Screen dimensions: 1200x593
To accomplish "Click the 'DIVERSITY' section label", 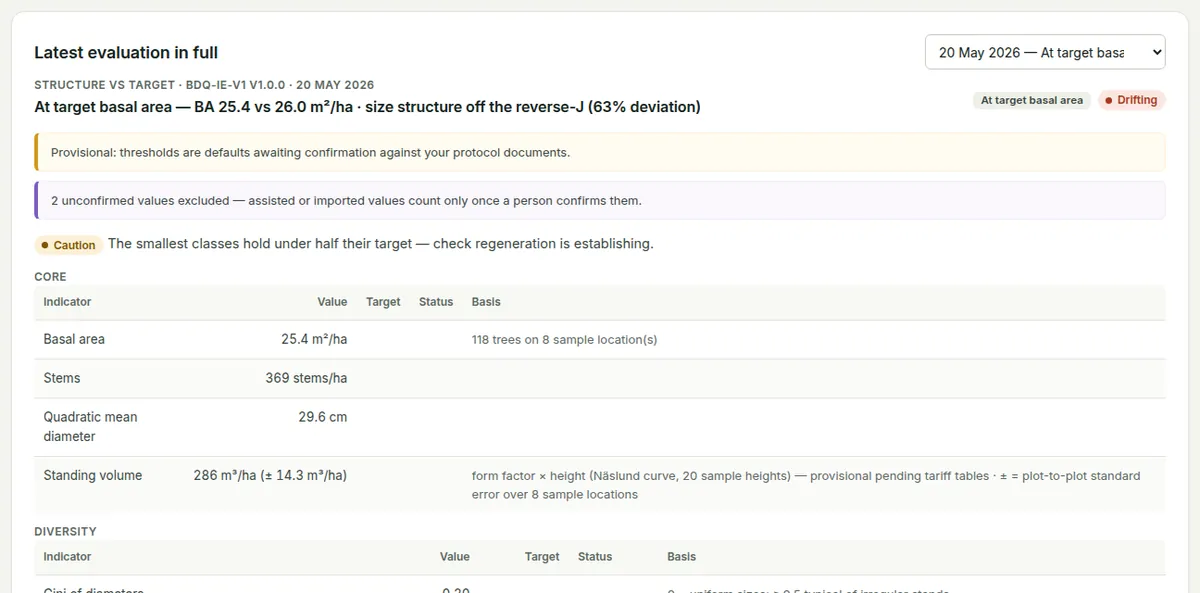I will [x=65, y=532].
